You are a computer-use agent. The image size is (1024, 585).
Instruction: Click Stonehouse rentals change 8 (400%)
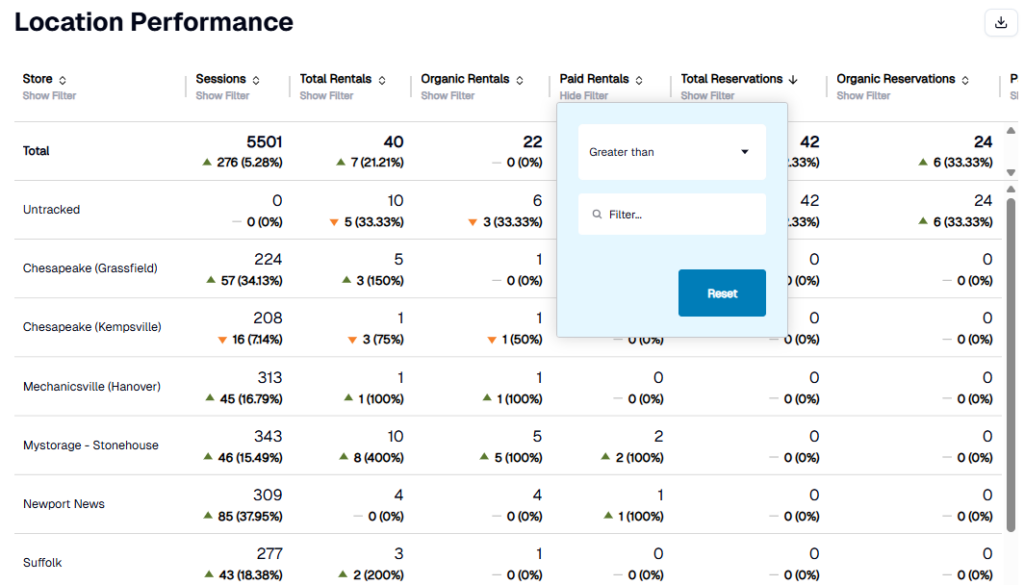coord(372,458)
